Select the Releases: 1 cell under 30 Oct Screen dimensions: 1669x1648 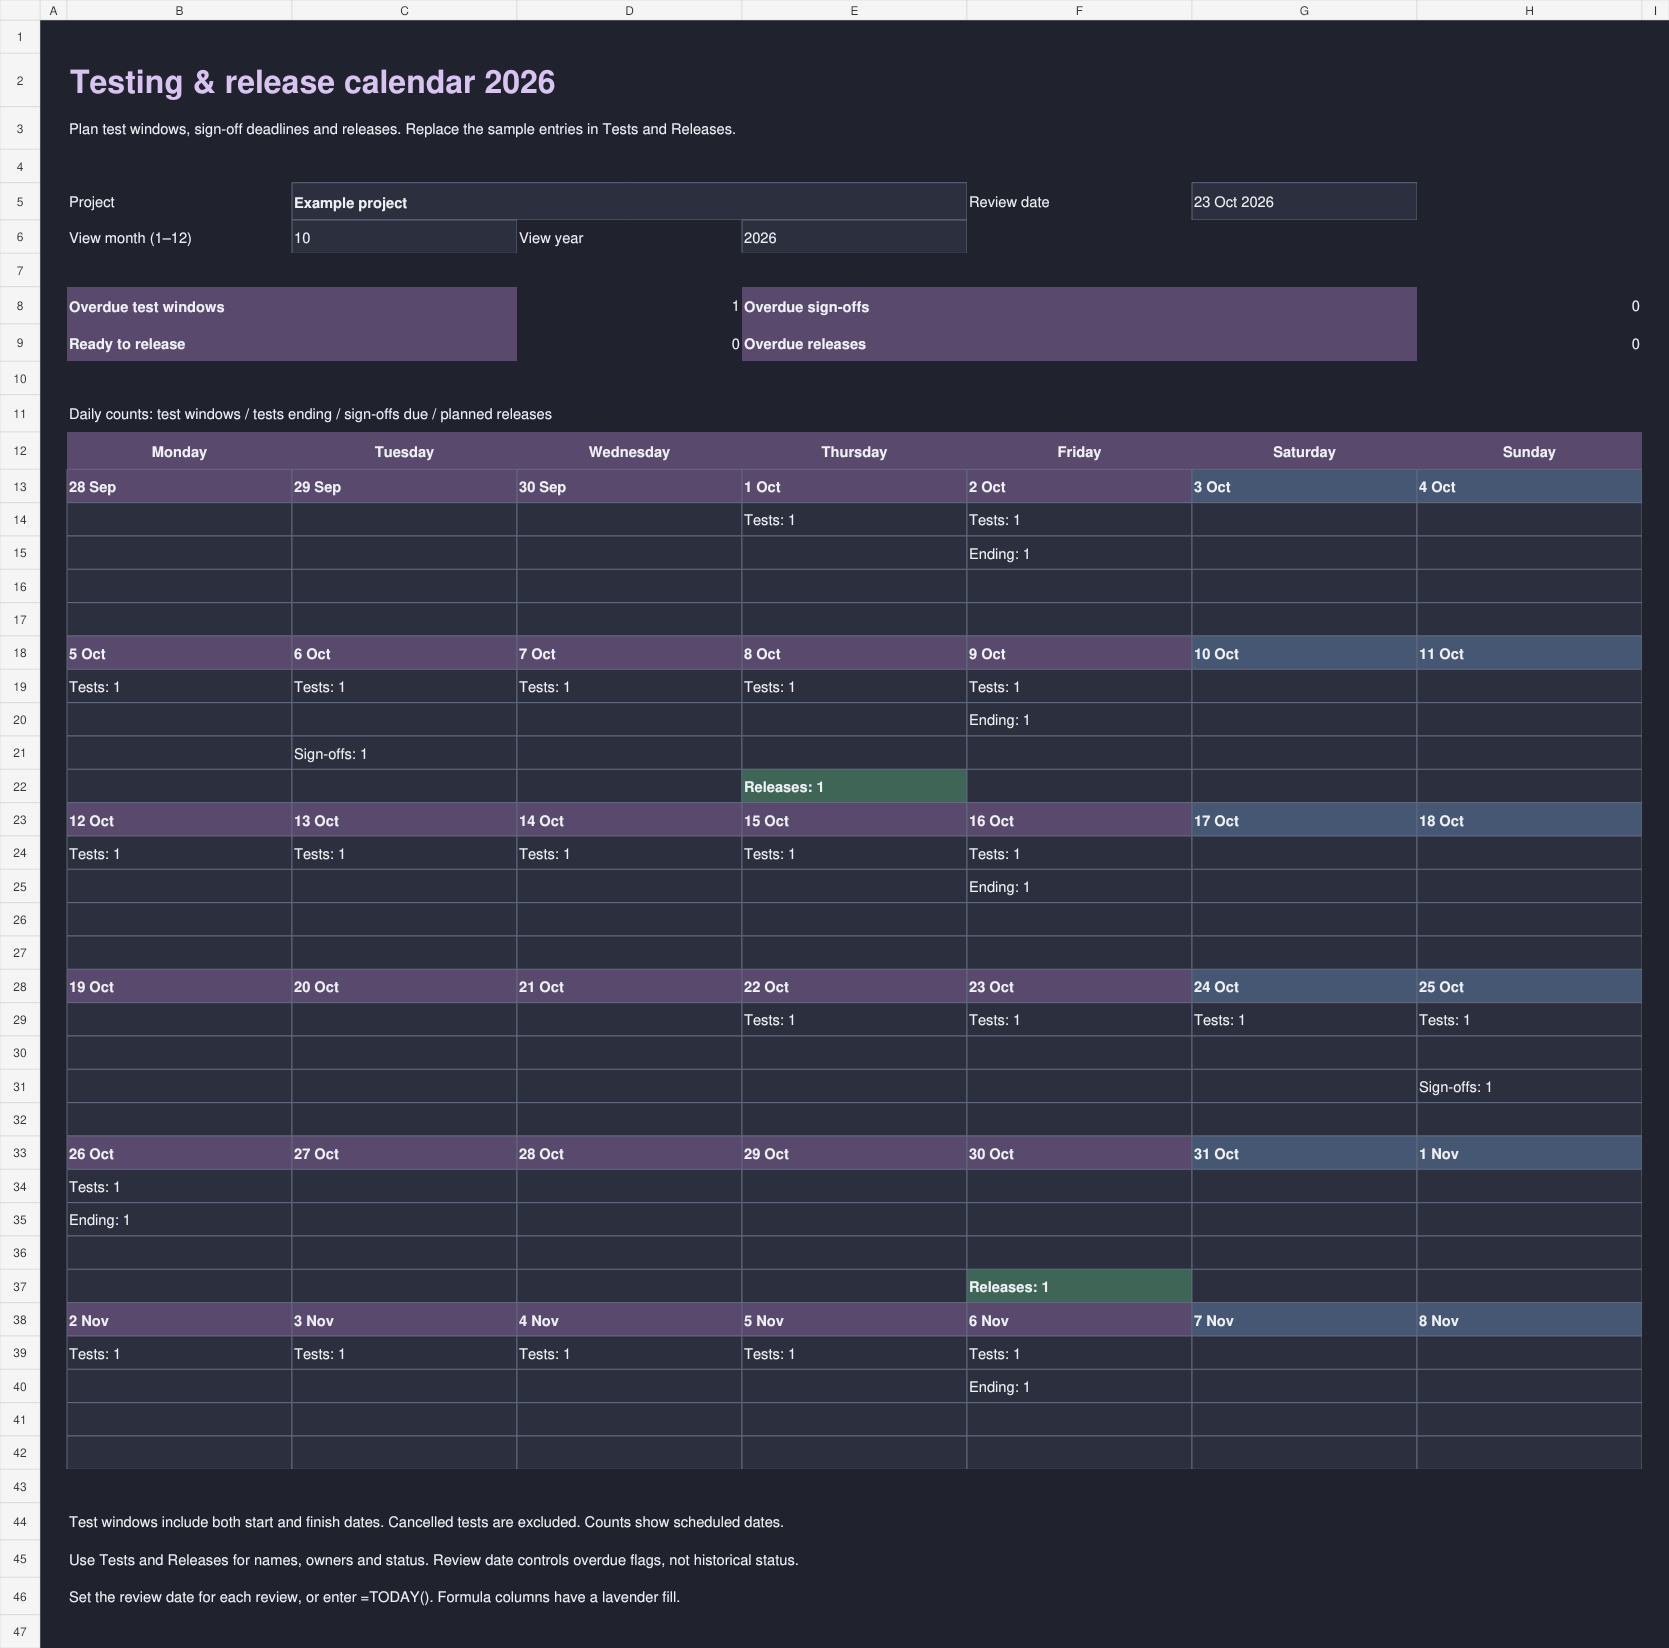pos(1079,1287)
